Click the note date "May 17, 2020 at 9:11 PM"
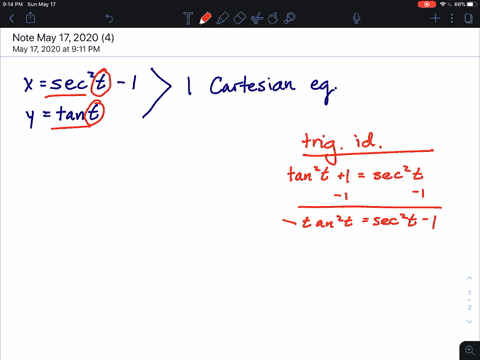The width and height of the screenshot is (480, 360). (x=56, y=49)
